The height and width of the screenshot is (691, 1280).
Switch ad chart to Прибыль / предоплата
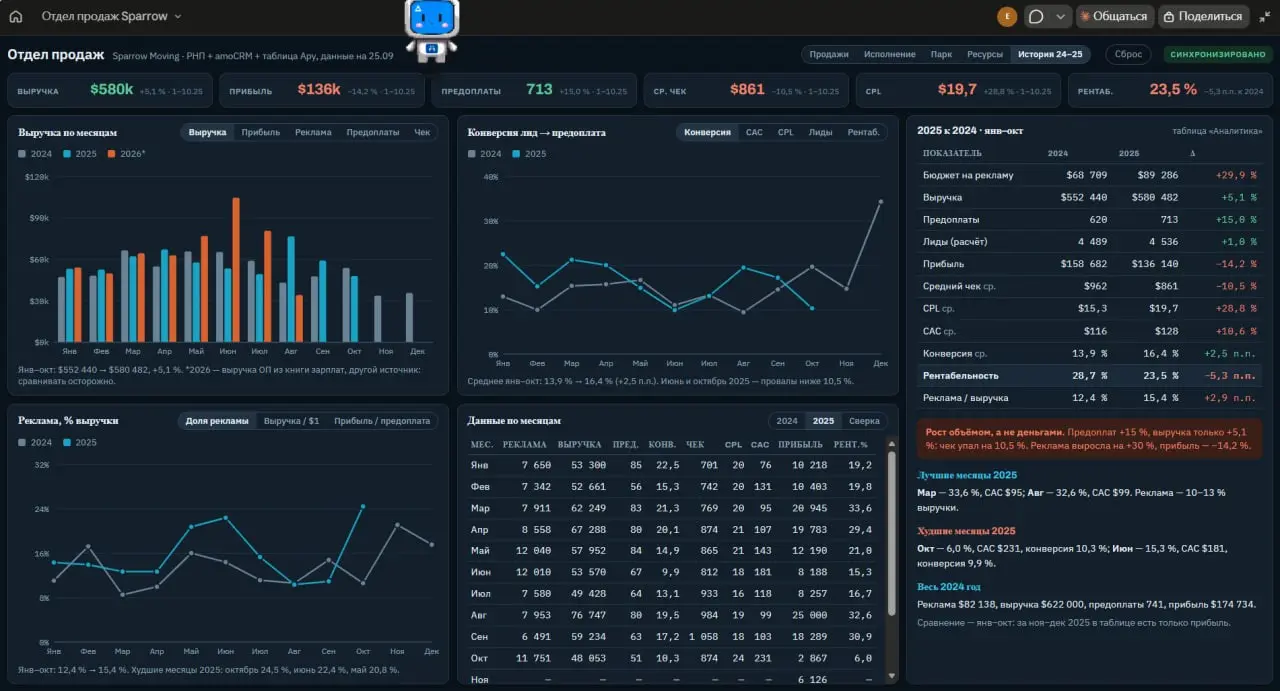click(x=382, y=421)
